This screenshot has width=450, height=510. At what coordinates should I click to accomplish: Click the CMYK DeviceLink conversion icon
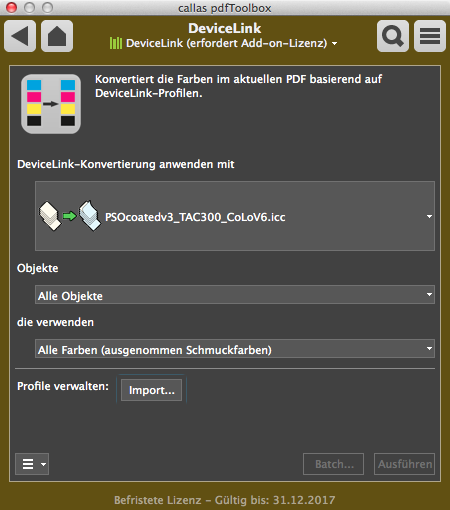[x=51, y=104]
